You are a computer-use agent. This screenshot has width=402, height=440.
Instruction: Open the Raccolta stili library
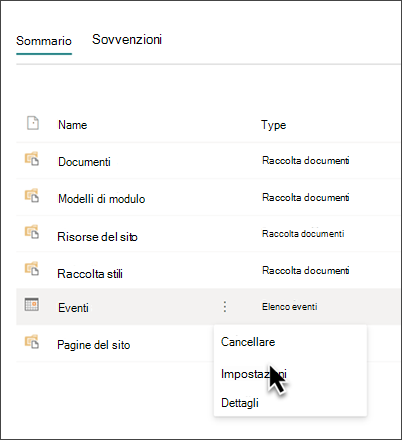coord(90,274)
